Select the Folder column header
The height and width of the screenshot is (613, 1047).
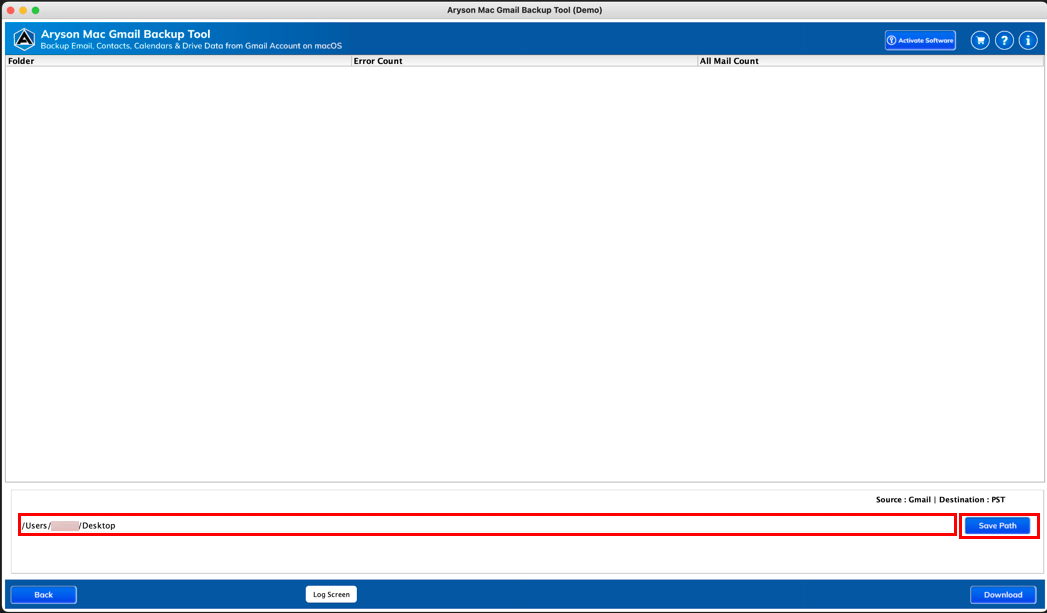(x=178, y=61)
